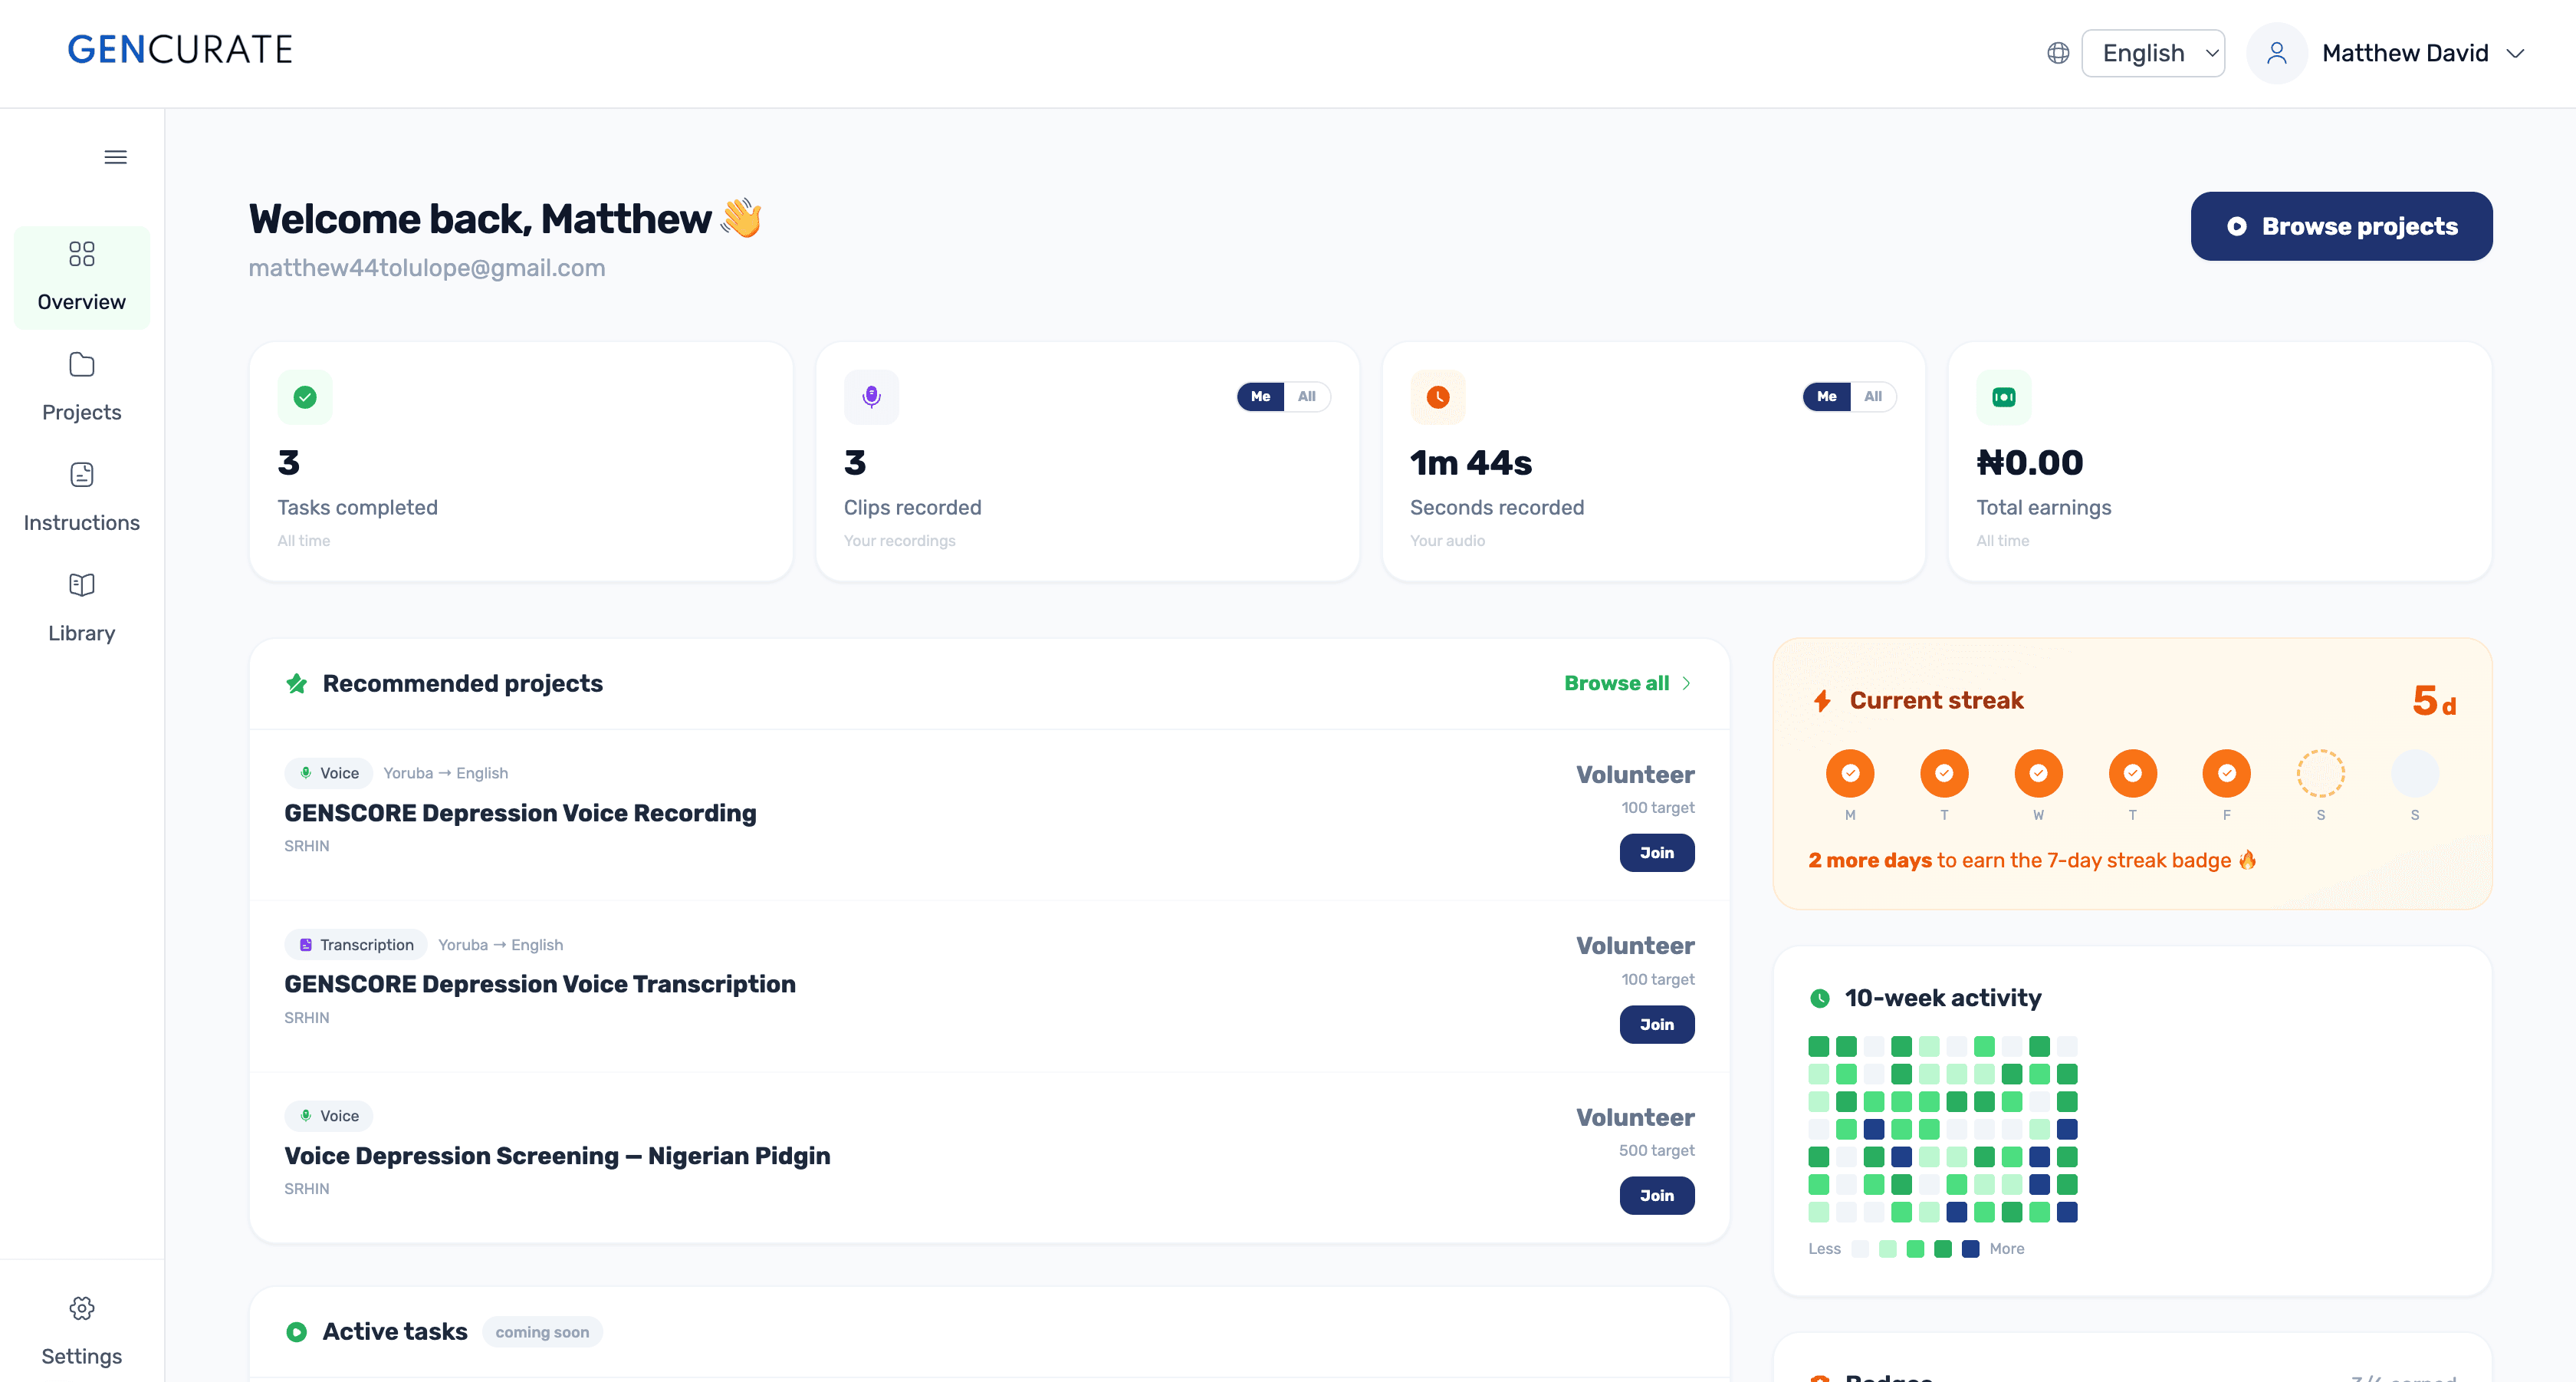Open Library in the sidebar
The width and height of the screenshot is (2576, 1382).
pos(82,608)
